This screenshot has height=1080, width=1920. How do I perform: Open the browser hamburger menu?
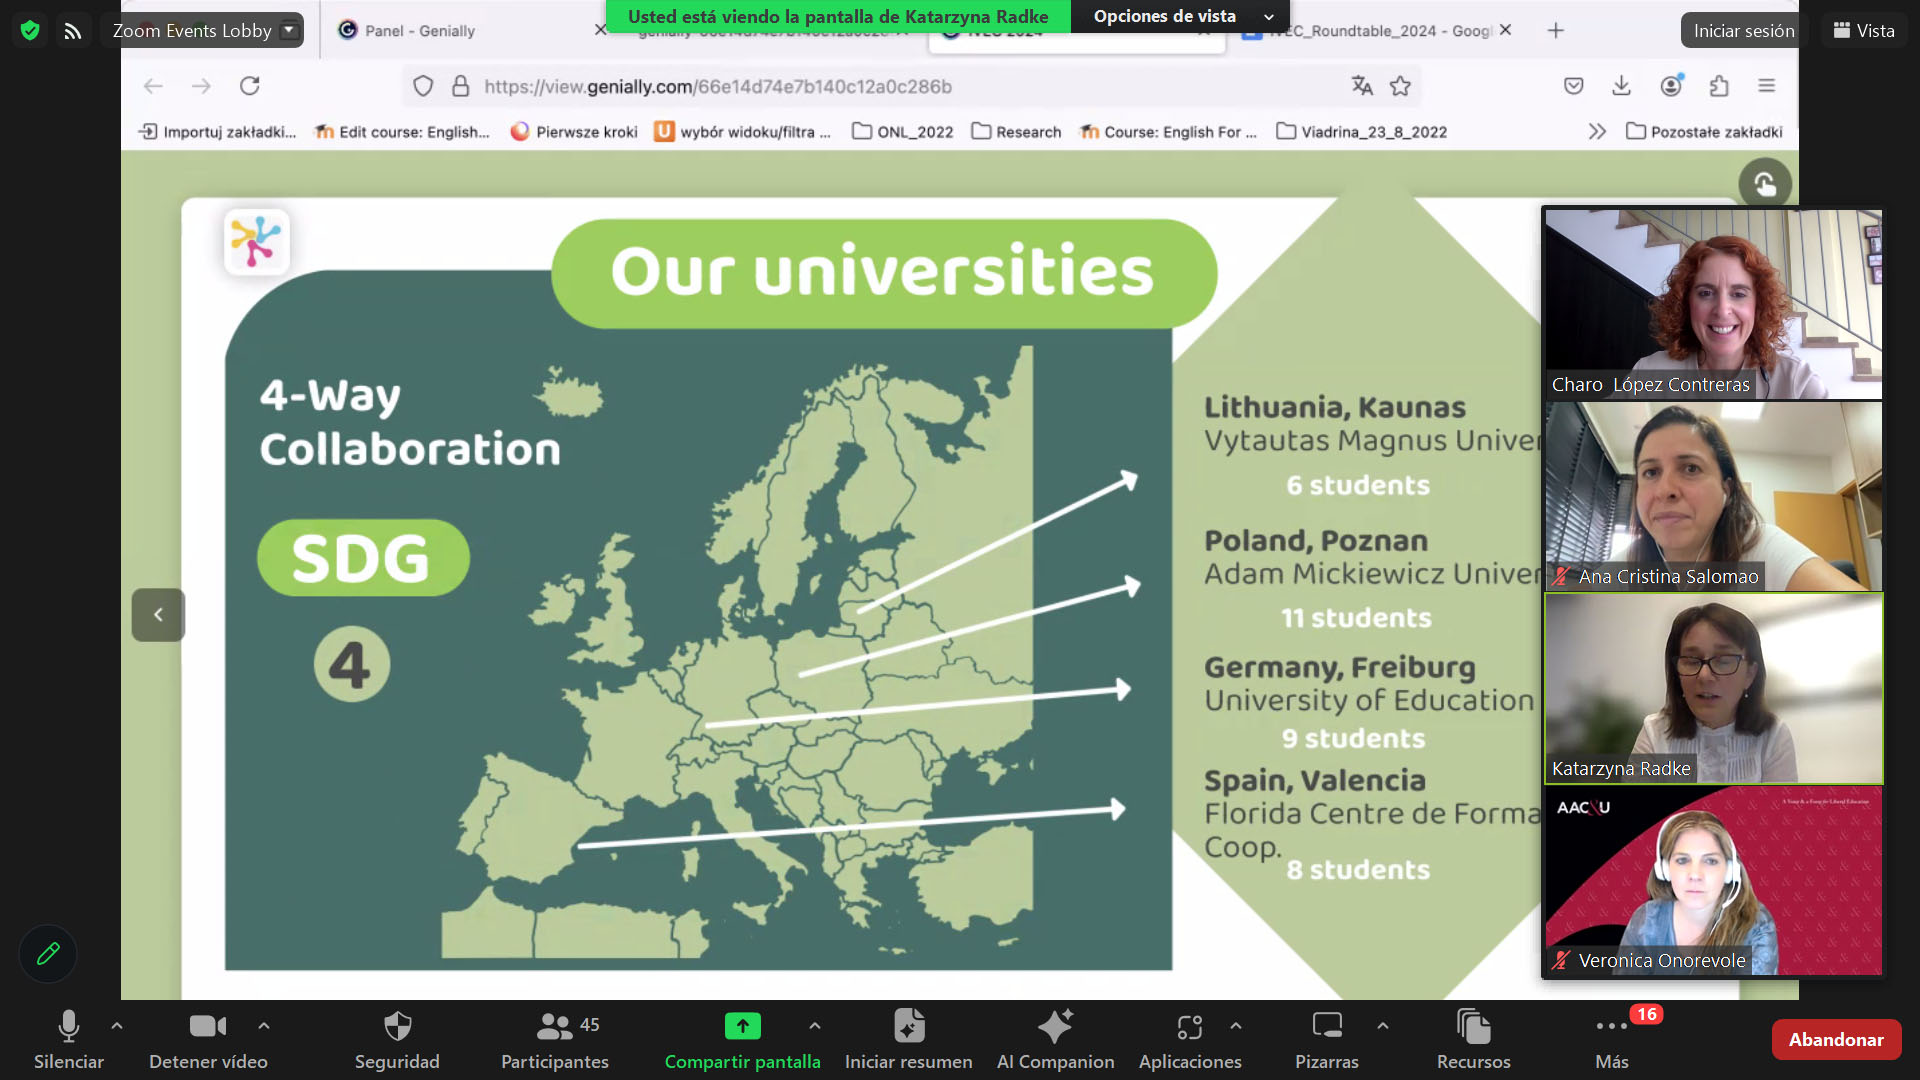1767,86
